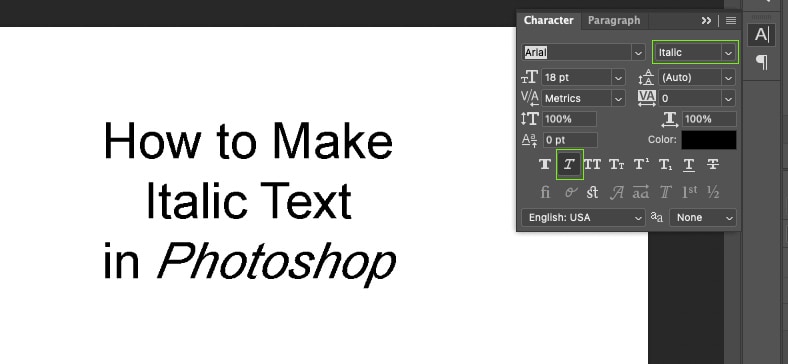Open the leading (Auto) dropdown arrow
This screenshot has height=364, width=788.
(x=729, y=78)
